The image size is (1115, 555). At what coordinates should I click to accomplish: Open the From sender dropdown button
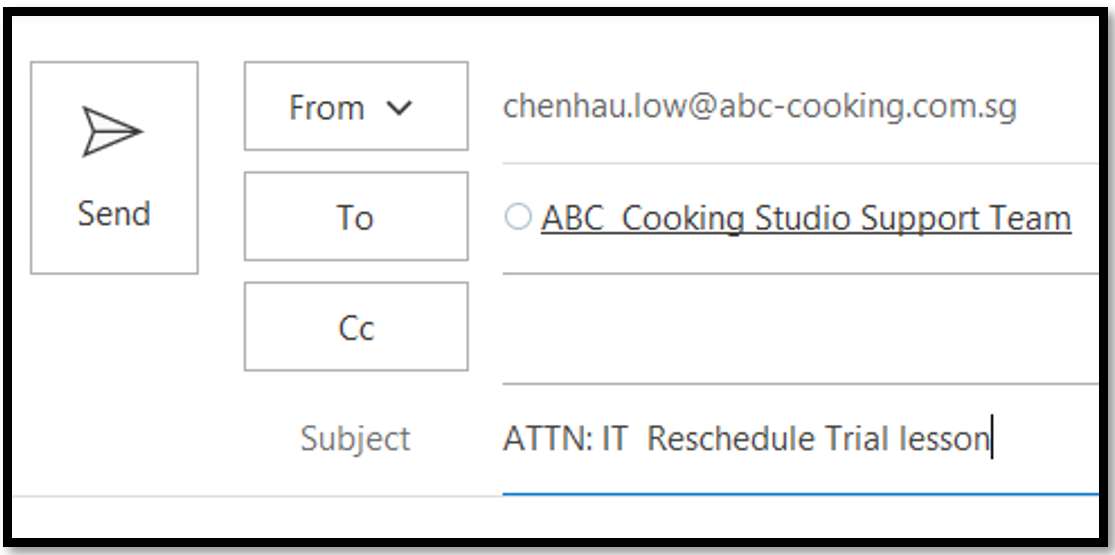point(356,106)
